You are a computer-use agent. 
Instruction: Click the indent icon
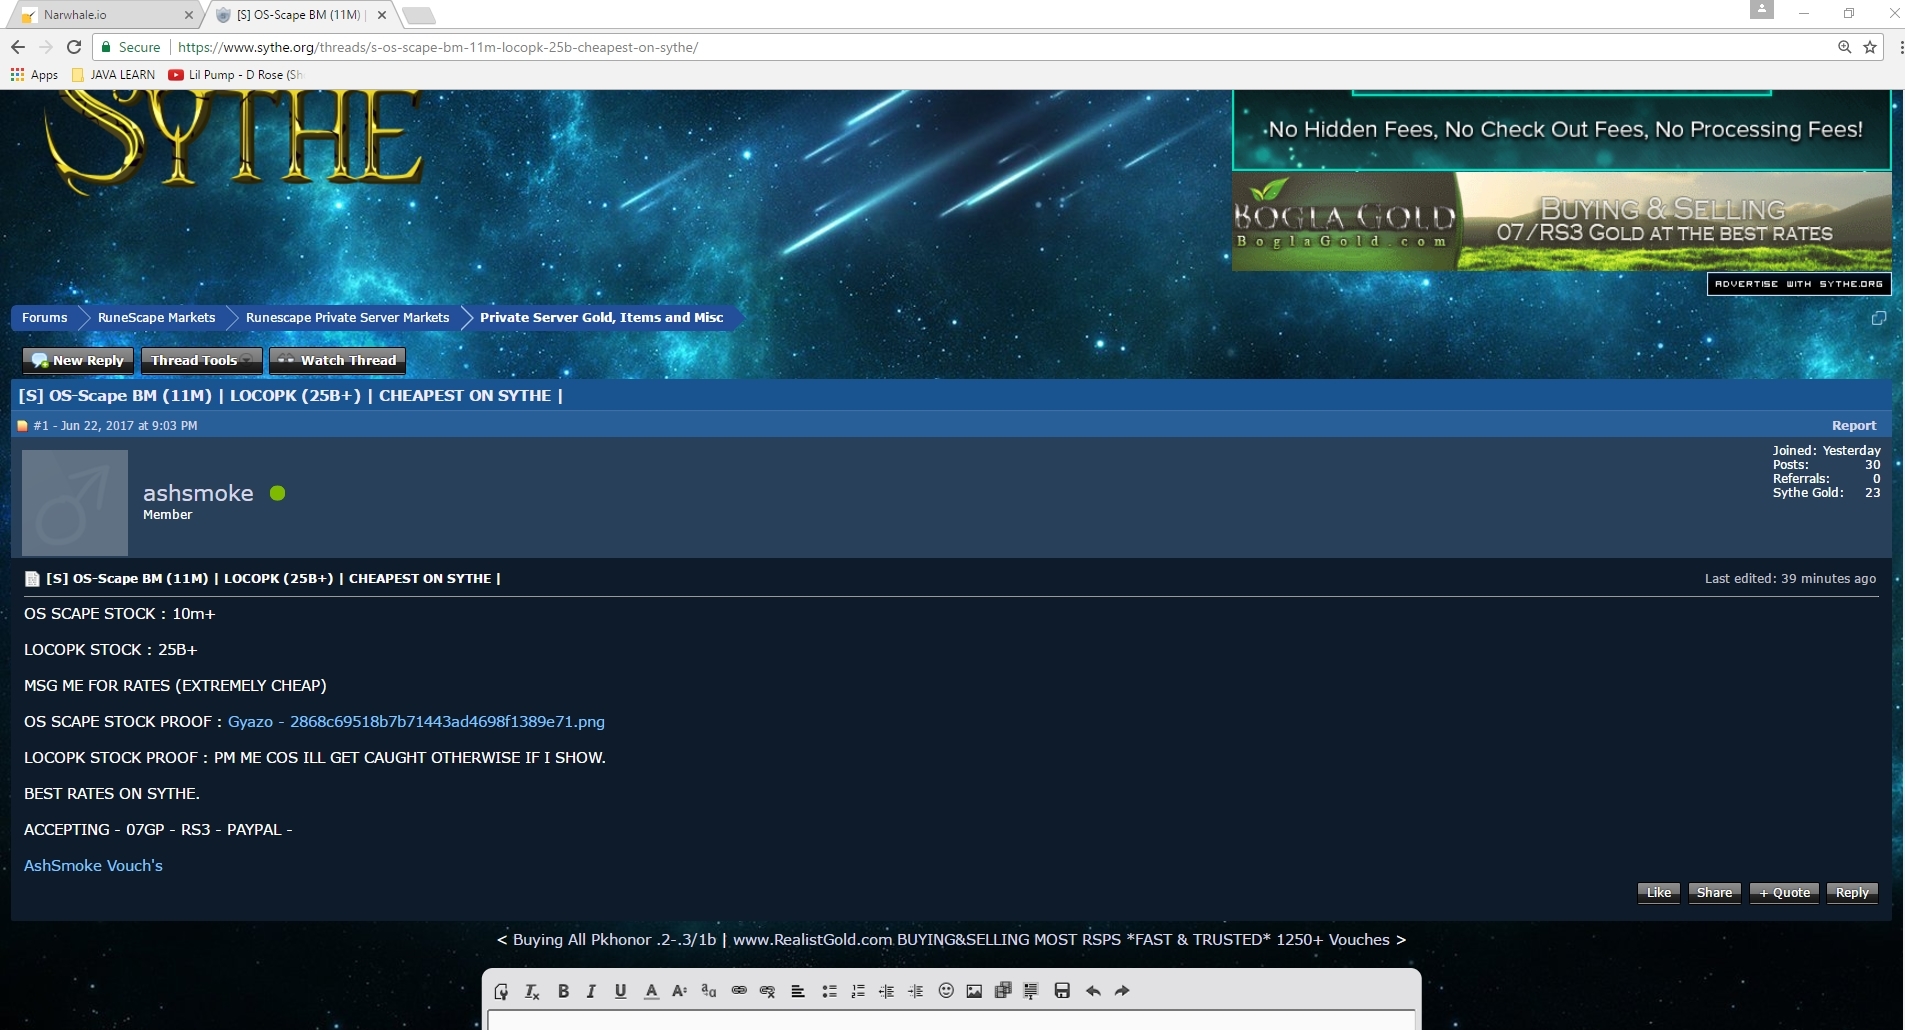click(x=915, y=991)
